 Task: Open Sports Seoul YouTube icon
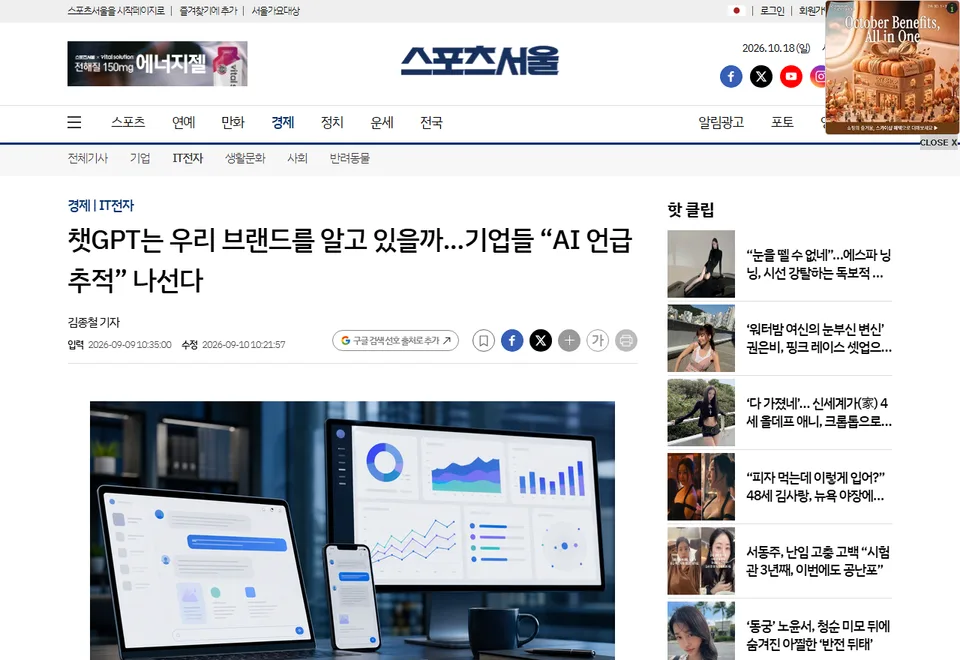click(791, 77)
